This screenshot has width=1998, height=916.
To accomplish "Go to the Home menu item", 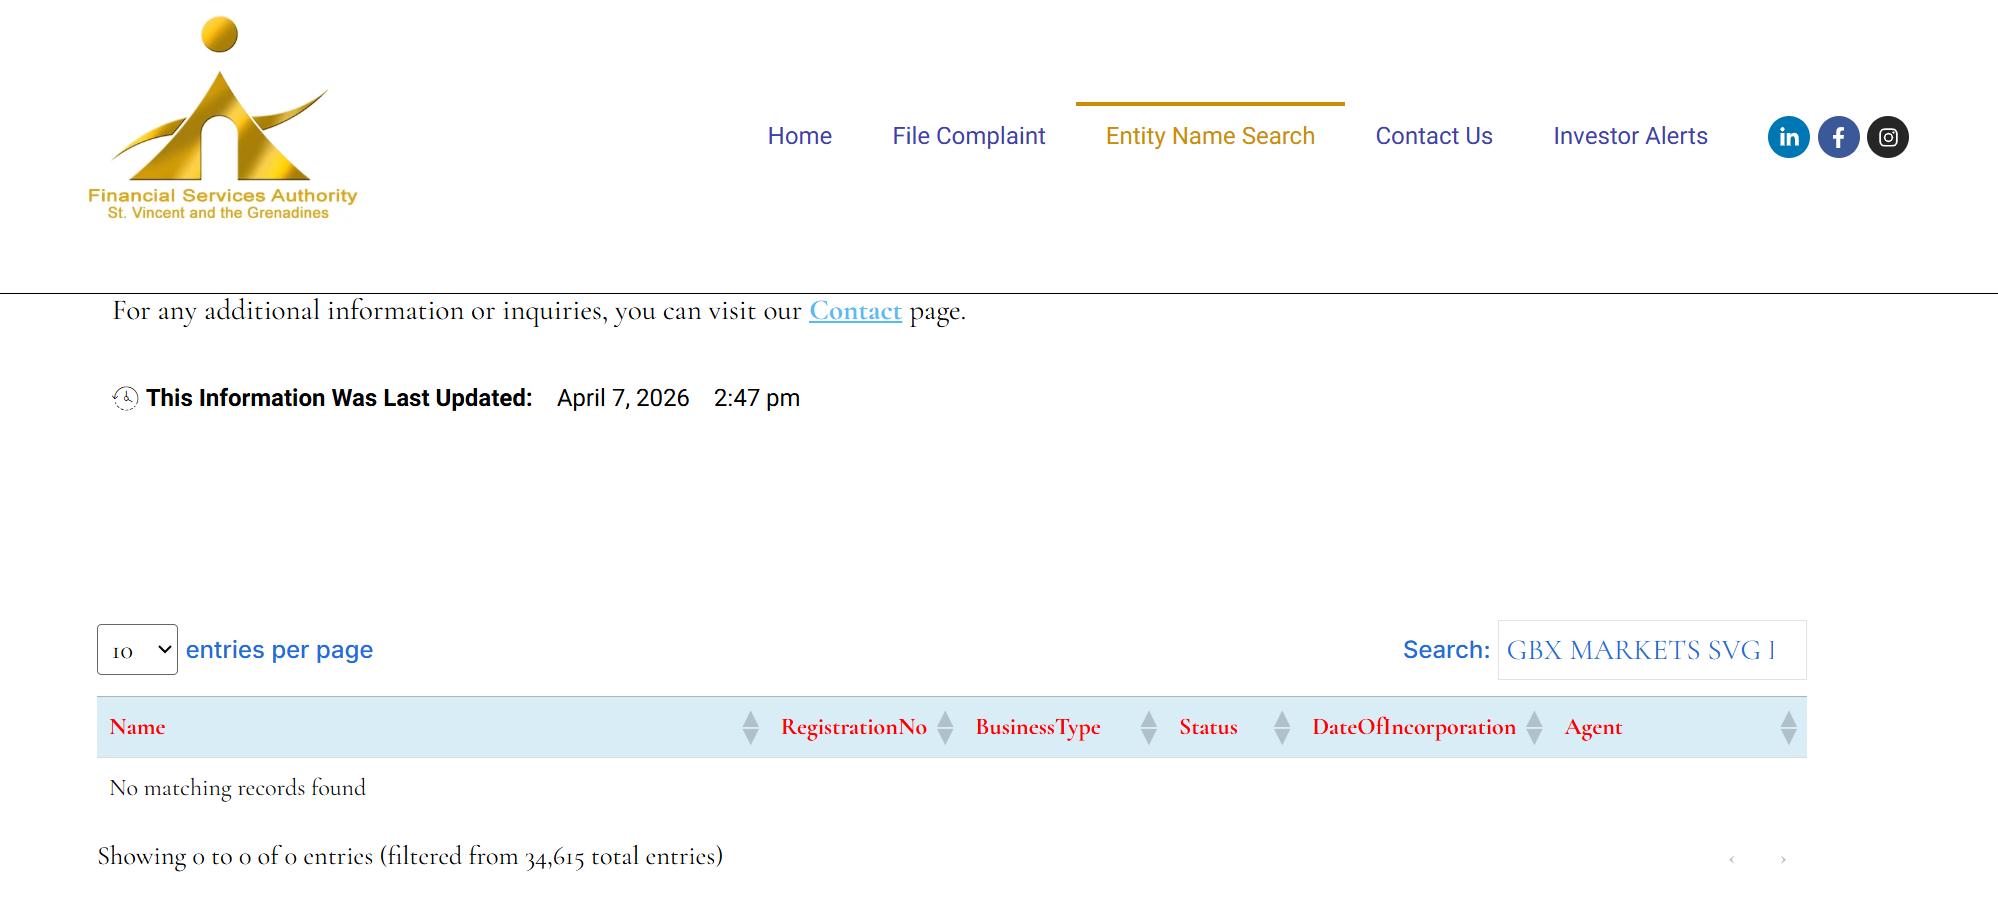I will [x=800, y=136].
